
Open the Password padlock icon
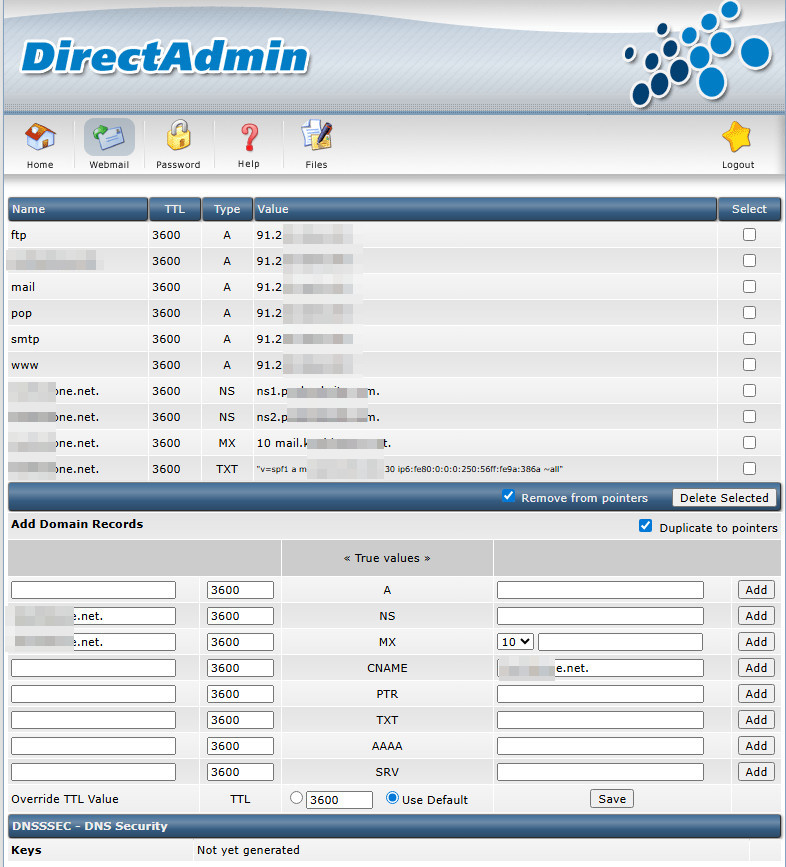tap(178, 135)
